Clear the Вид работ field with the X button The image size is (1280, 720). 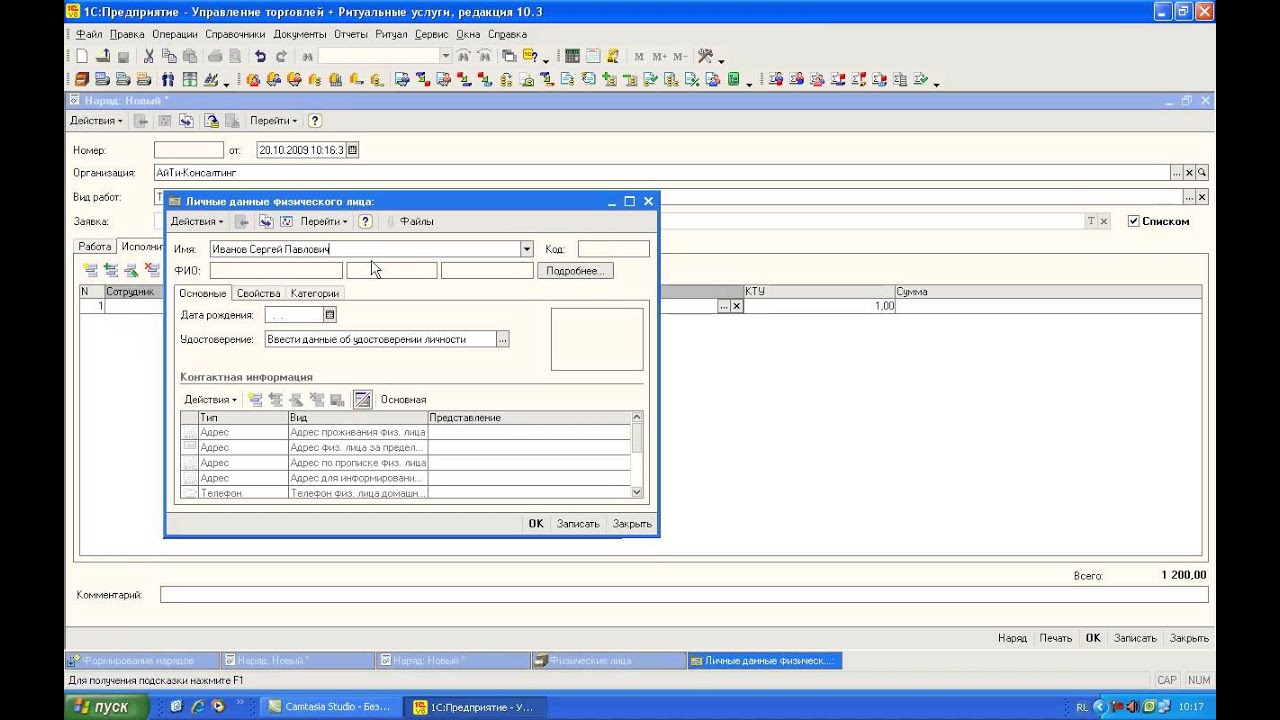point(1202,197)
